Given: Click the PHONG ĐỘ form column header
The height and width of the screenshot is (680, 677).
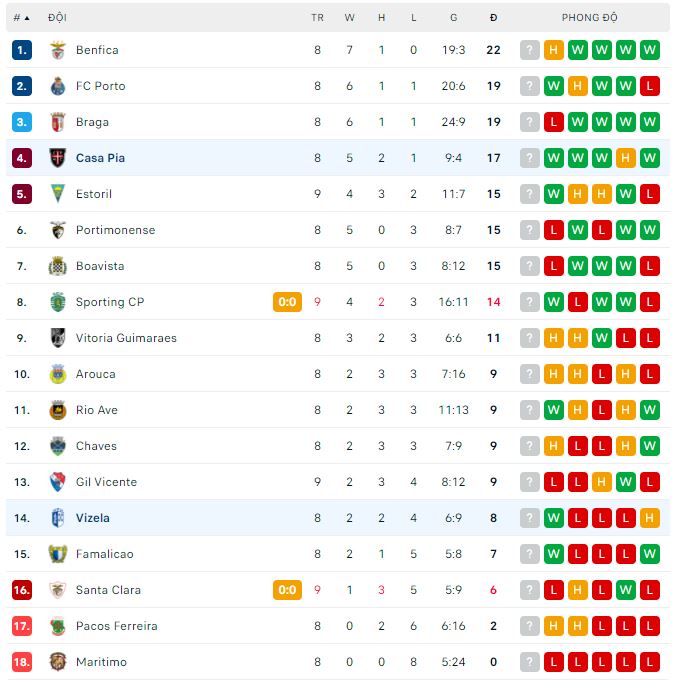Looking at the screenshot, I should pyautogui.click(x=589, y=17).
